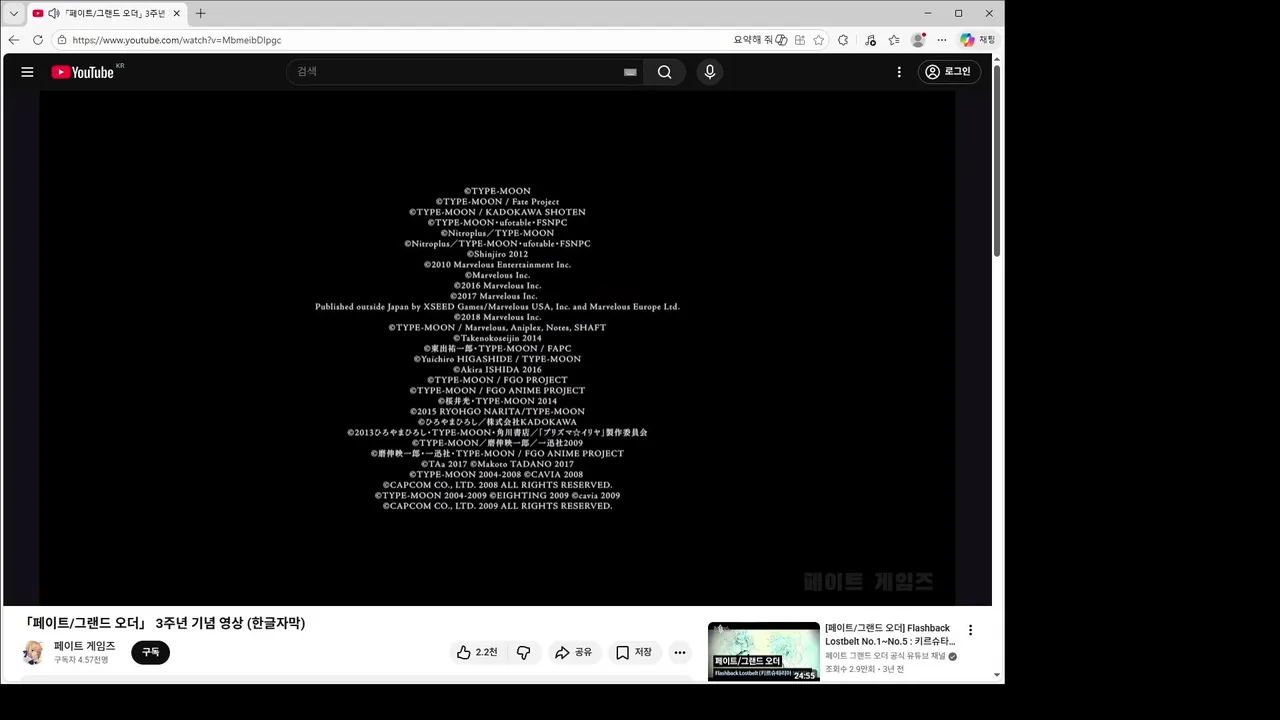Open a new browser tab
1280x720 pixels.
pos(201,13)
